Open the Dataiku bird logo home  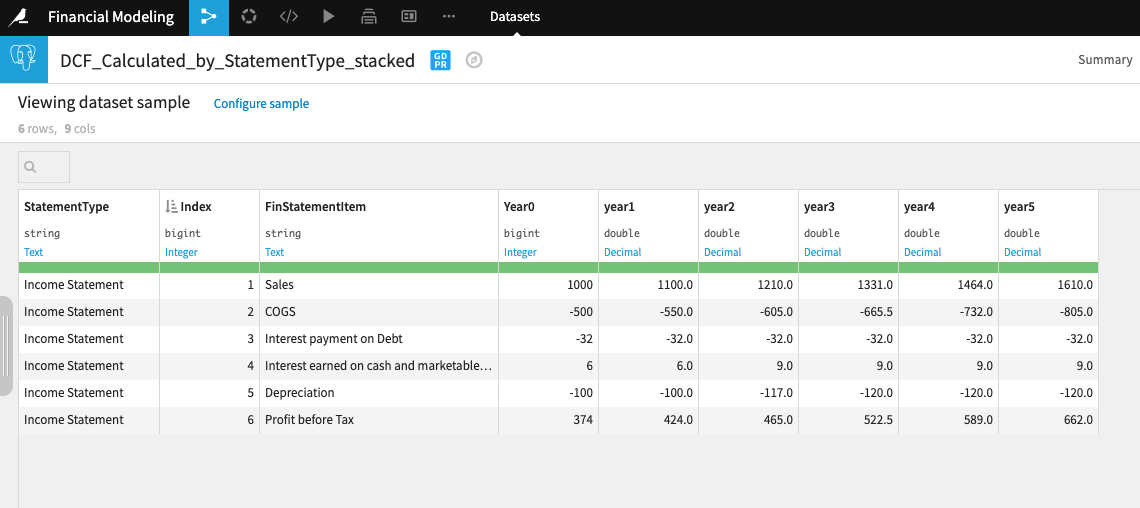(x=18, y=17)
